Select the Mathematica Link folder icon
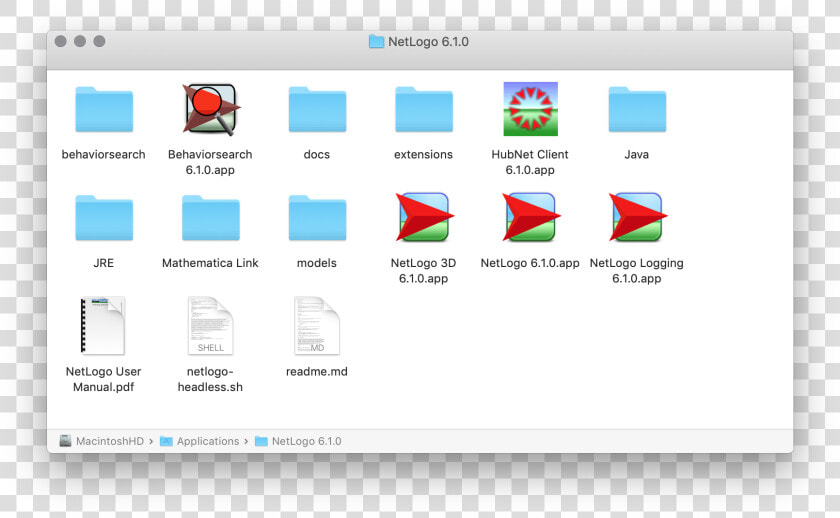The width and height of the screenshot is (840, 518). coord(211,218)
